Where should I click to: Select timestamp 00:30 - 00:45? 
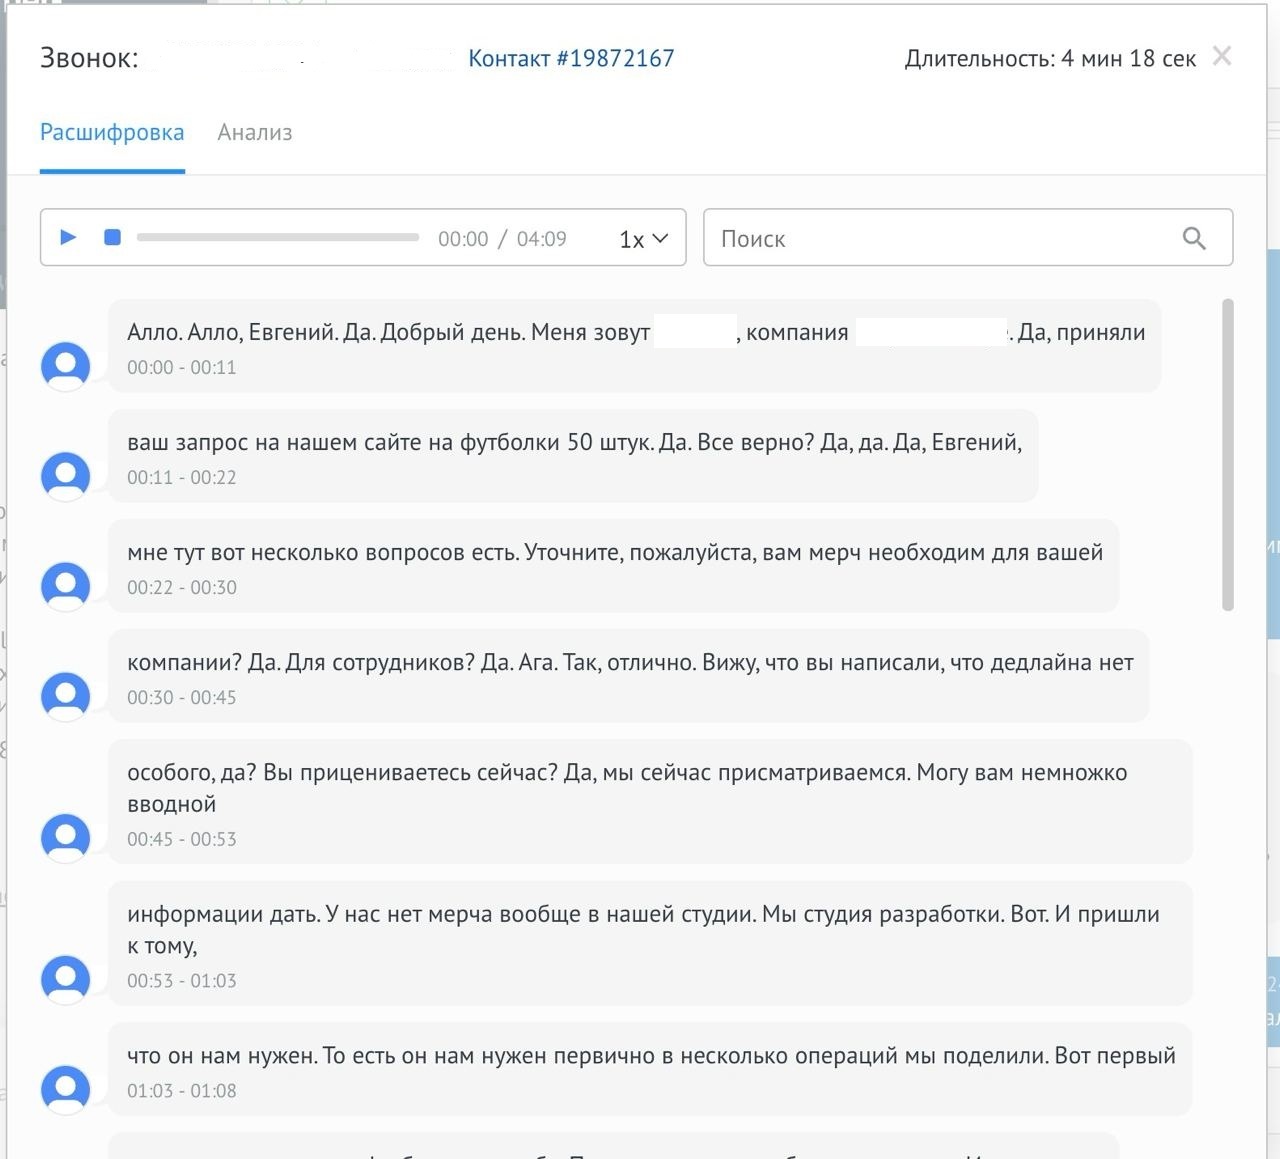(x=182, y=697)
